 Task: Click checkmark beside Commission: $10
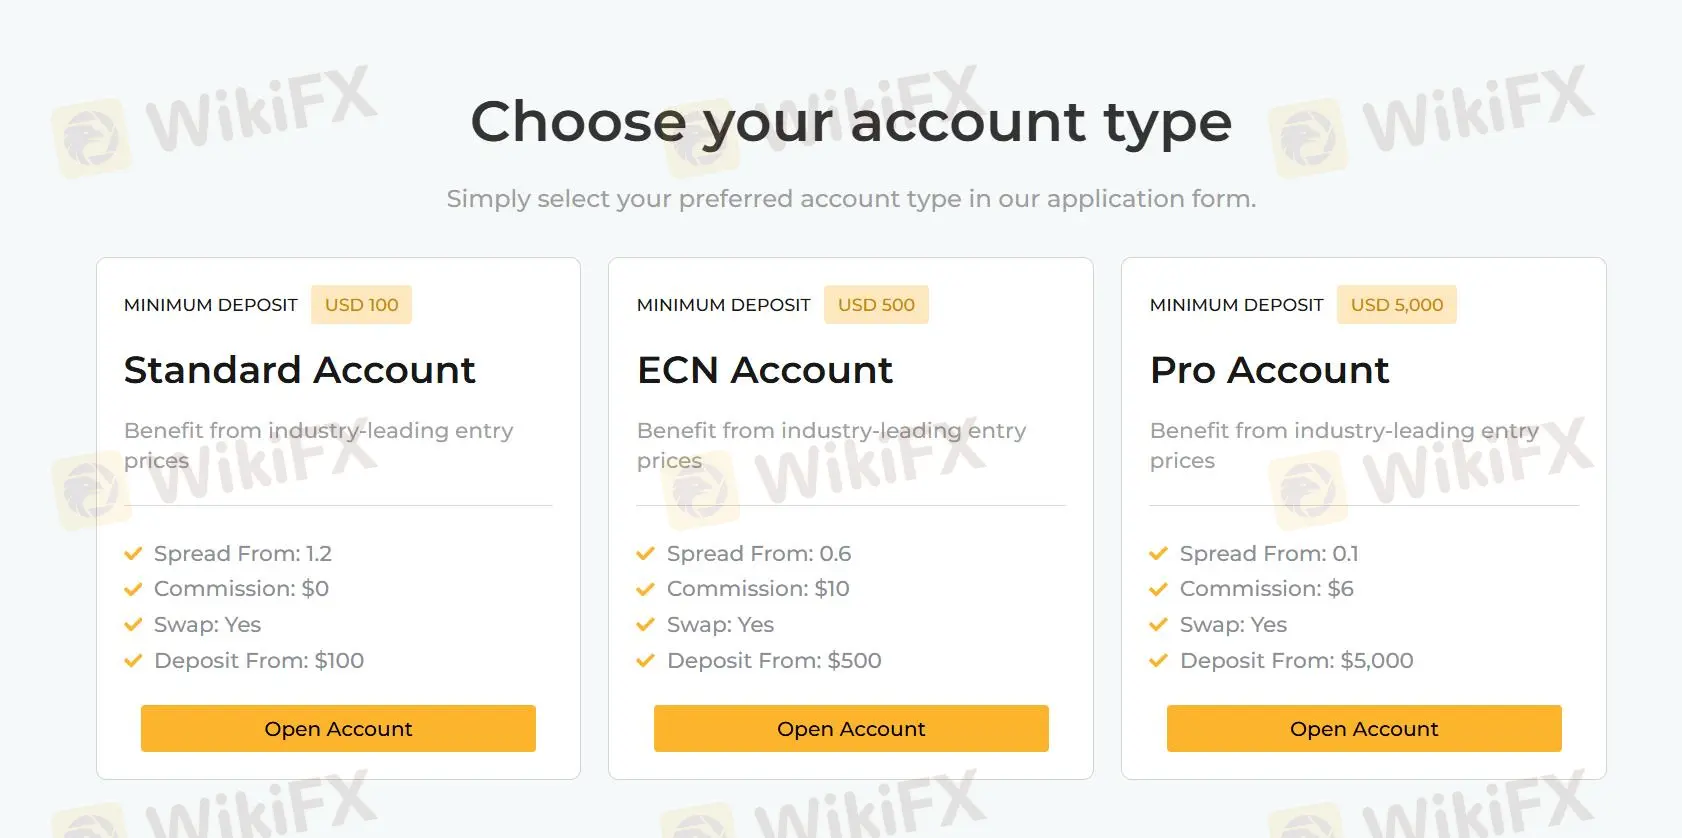pyautogui.click(x=646, y=589)
